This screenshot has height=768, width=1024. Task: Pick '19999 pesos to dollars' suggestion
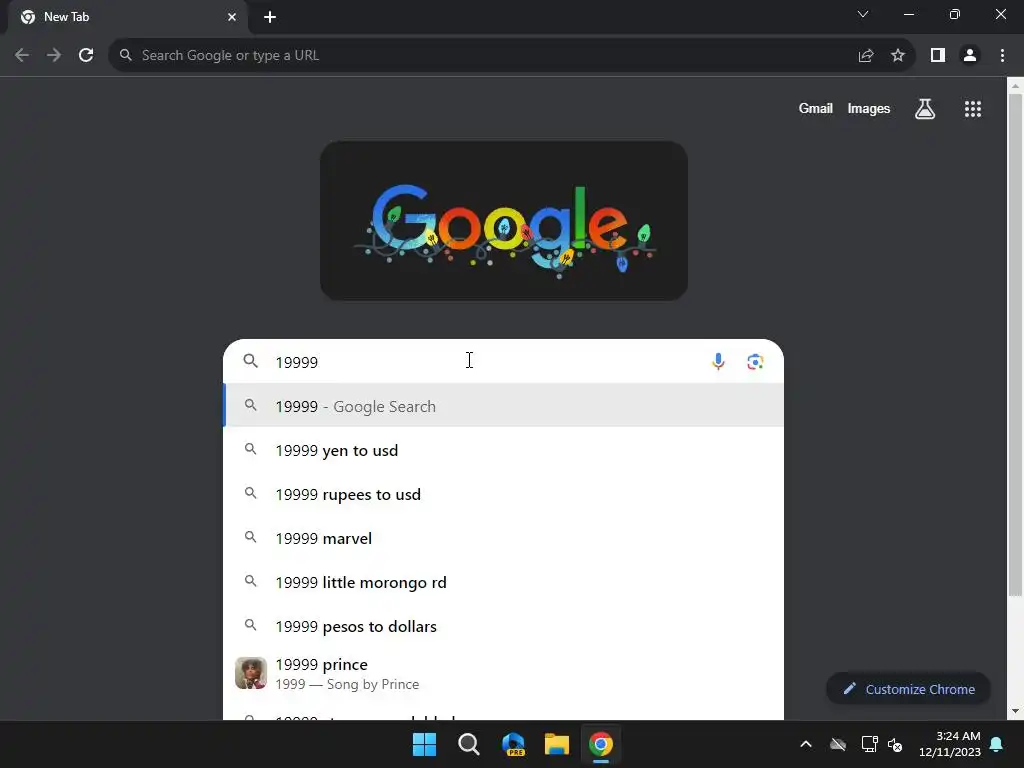[504, 626]
